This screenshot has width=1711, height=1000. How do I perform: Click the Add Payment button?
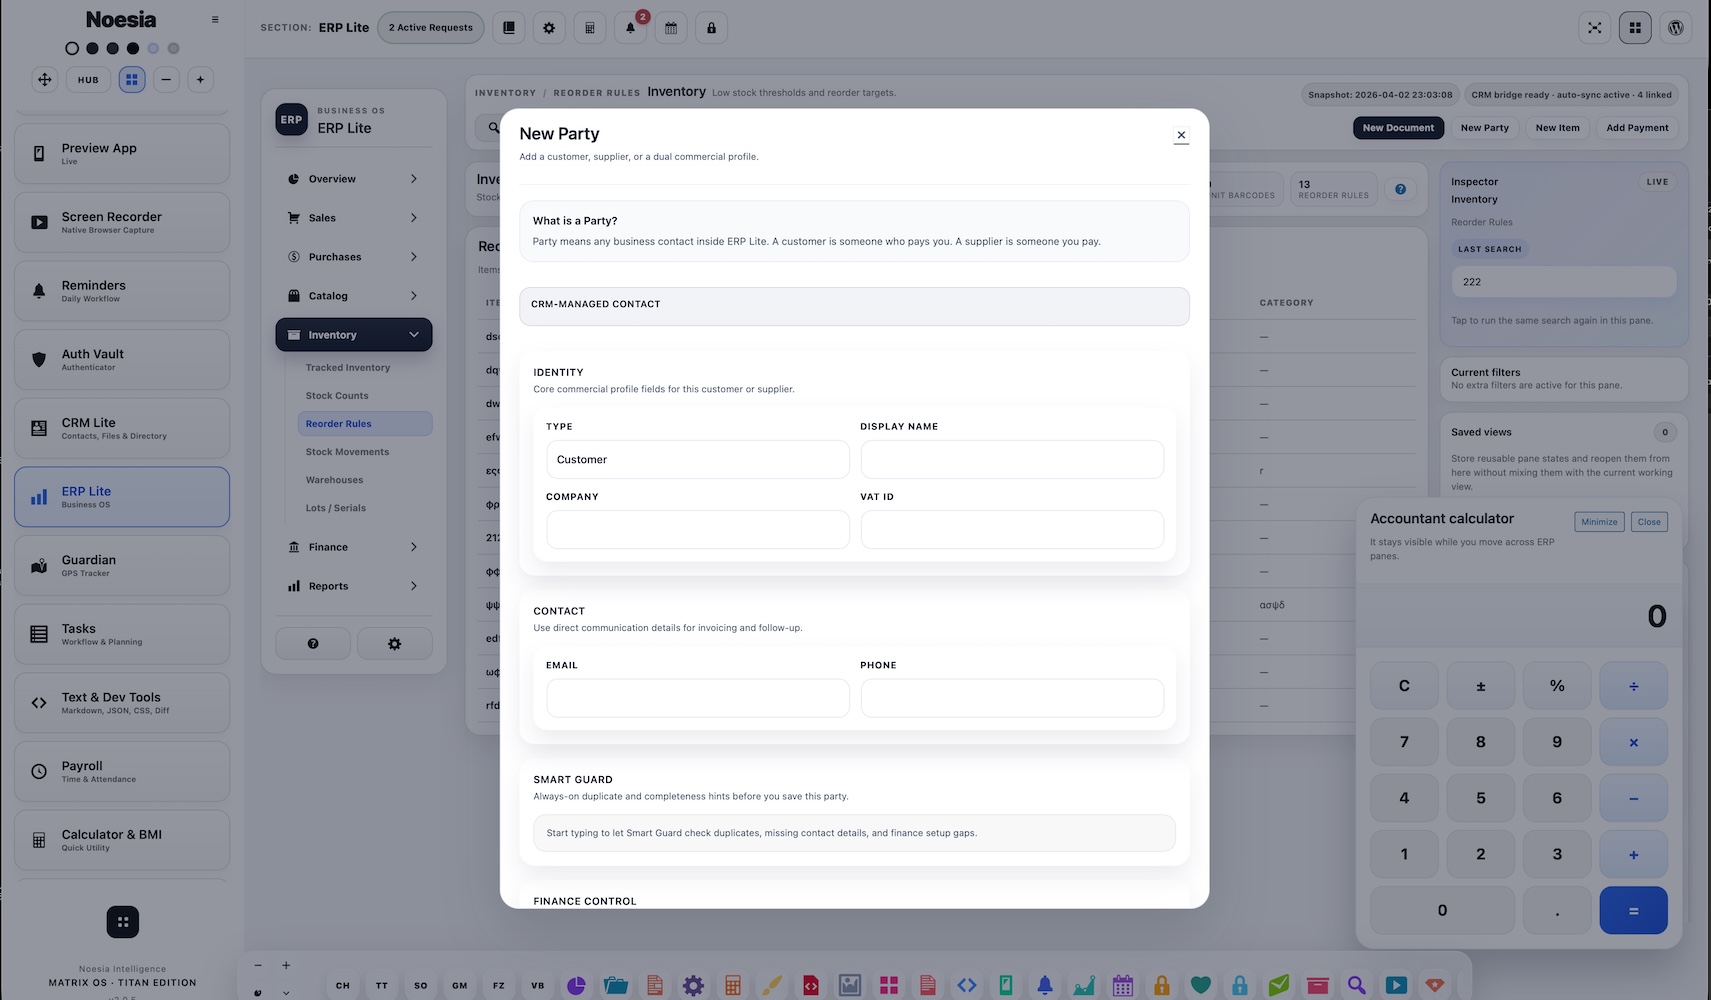pyautogui.click(x=1637, y=128)
